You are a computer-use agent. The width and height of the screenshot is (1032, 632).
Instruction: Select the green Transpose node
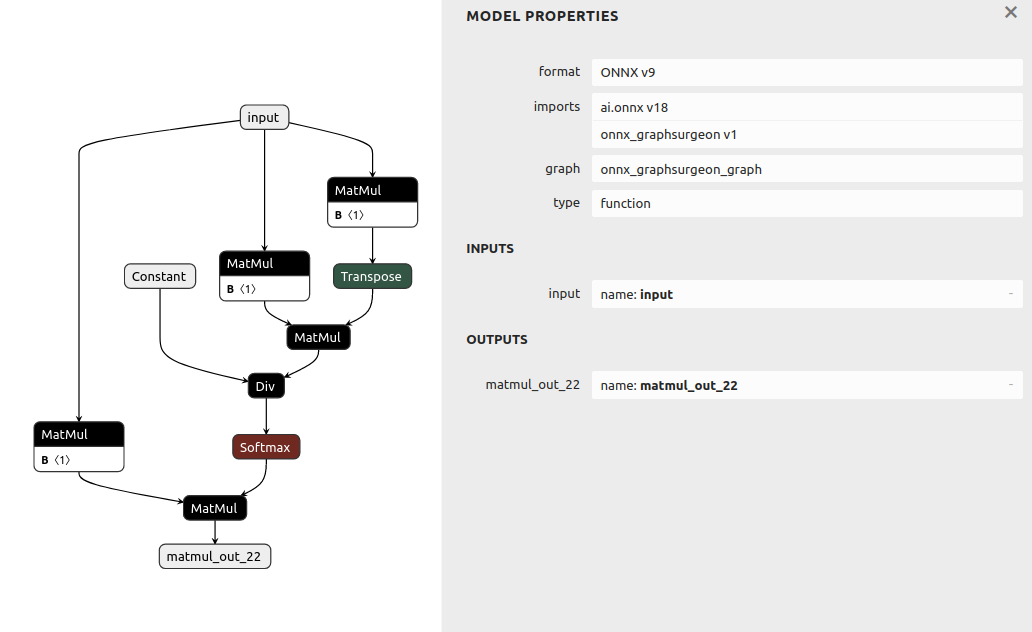point(372,276)
